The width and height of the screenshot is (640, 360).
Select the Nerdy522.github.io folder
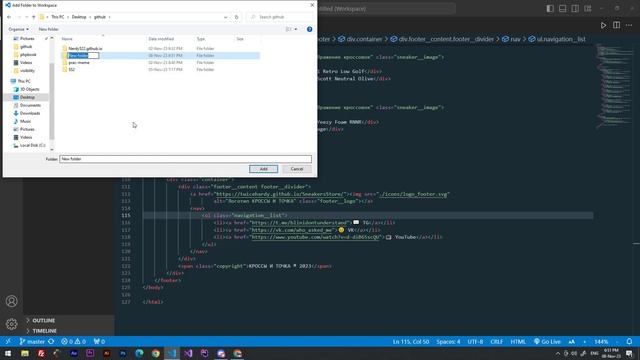point(85,49)
